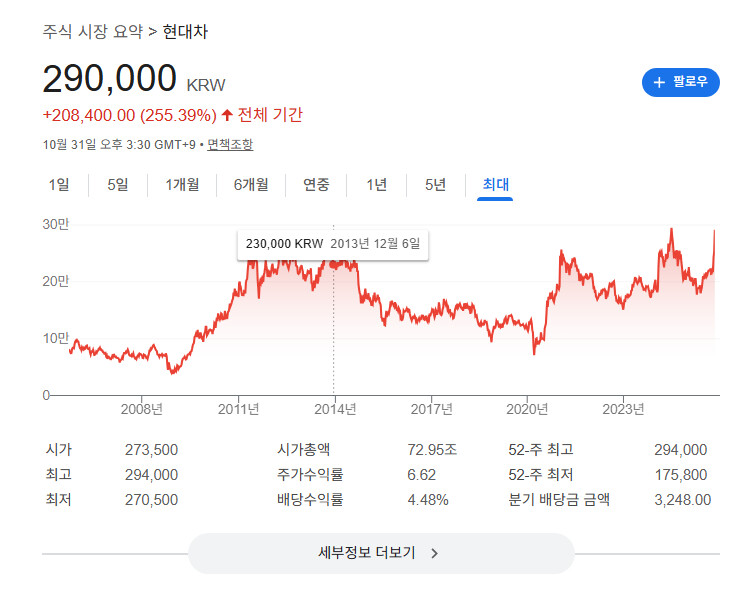756x591 pixels.
Task: Show the 1개월 chart range
Action: click(x=182, y=184)
